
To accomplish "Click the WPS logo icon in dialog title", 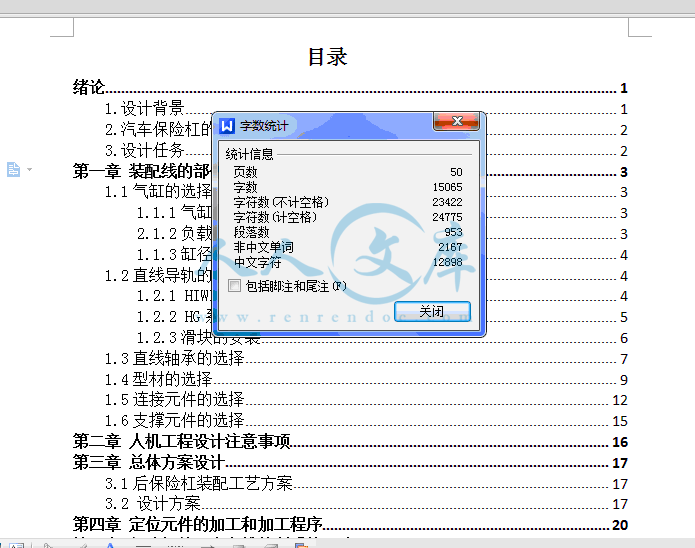I will tap(227, 126).
